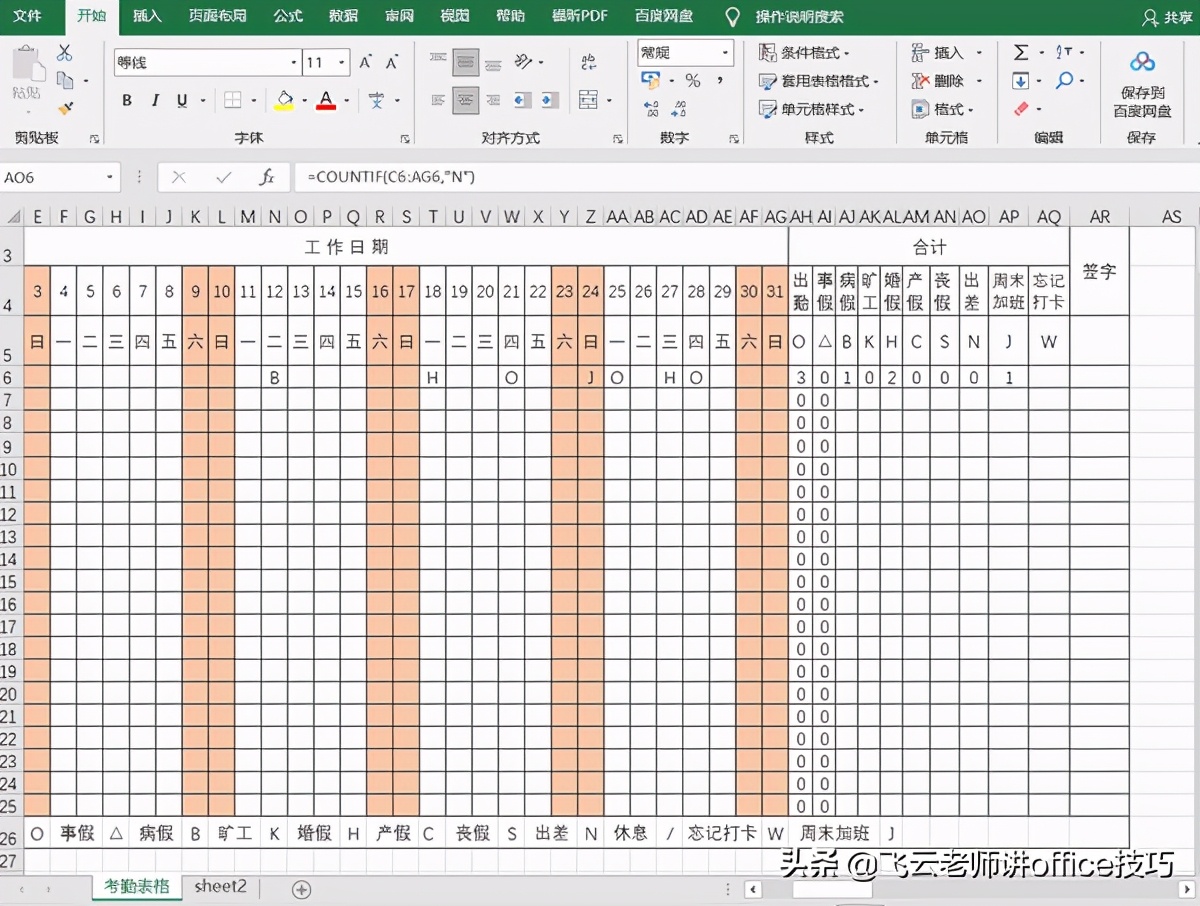Click in the formula bar COUNTIF text

pyautogui.click(x=391, y=177)
